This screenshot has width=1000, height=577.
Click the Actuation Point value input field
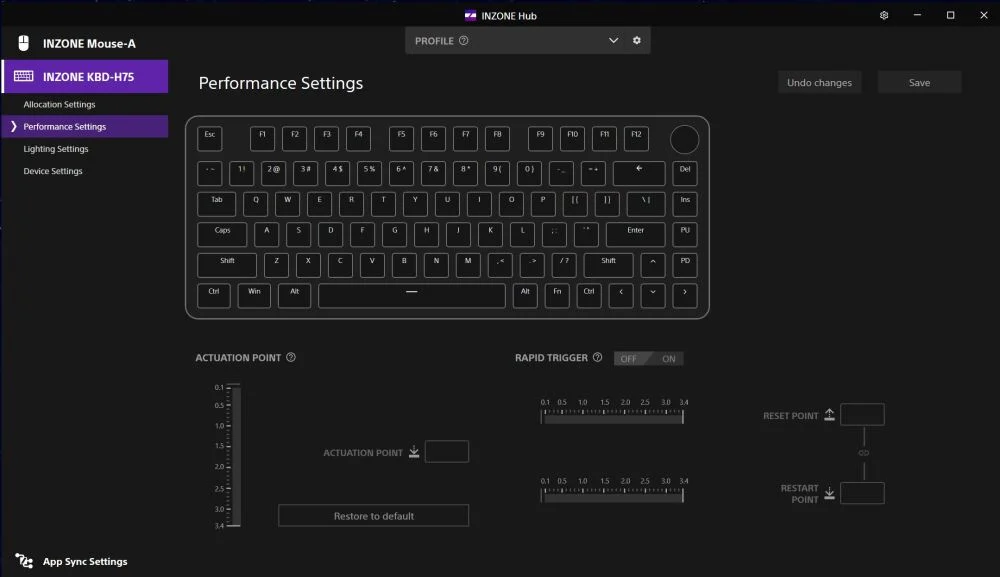(447, 451)
